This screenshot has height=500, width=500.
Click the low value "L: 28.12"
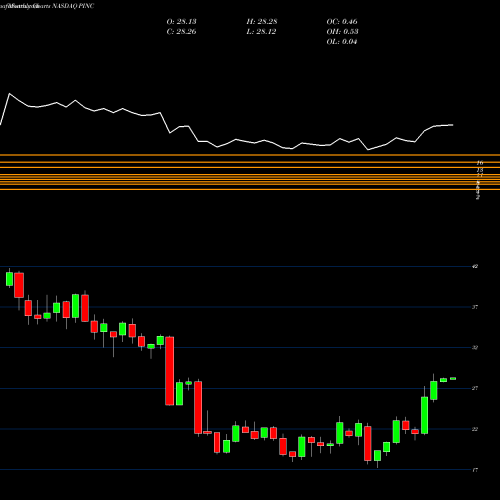pos(261,32)
